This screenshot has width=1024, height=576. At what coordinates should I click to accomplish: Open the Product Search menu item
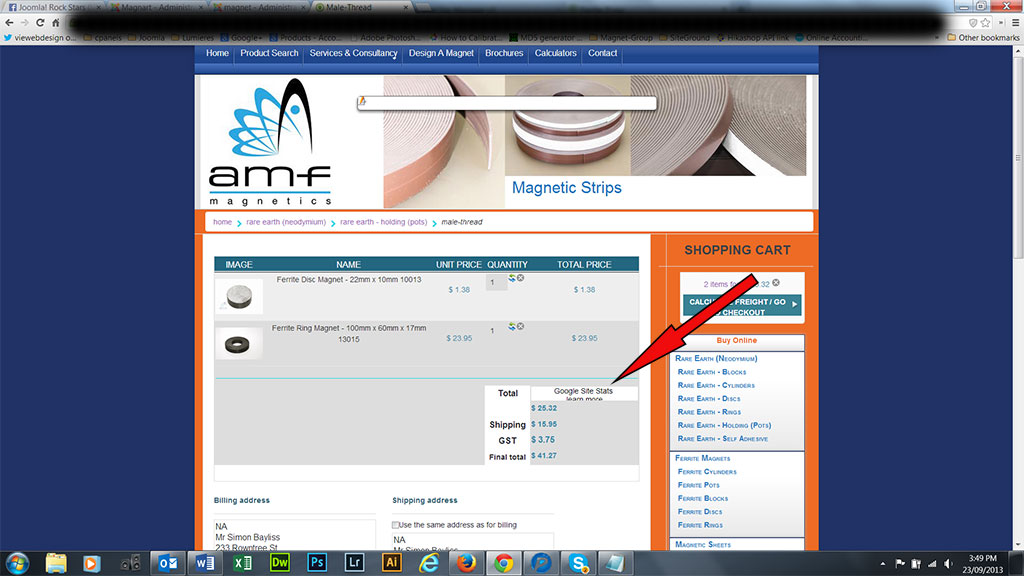tap(269, 54)
